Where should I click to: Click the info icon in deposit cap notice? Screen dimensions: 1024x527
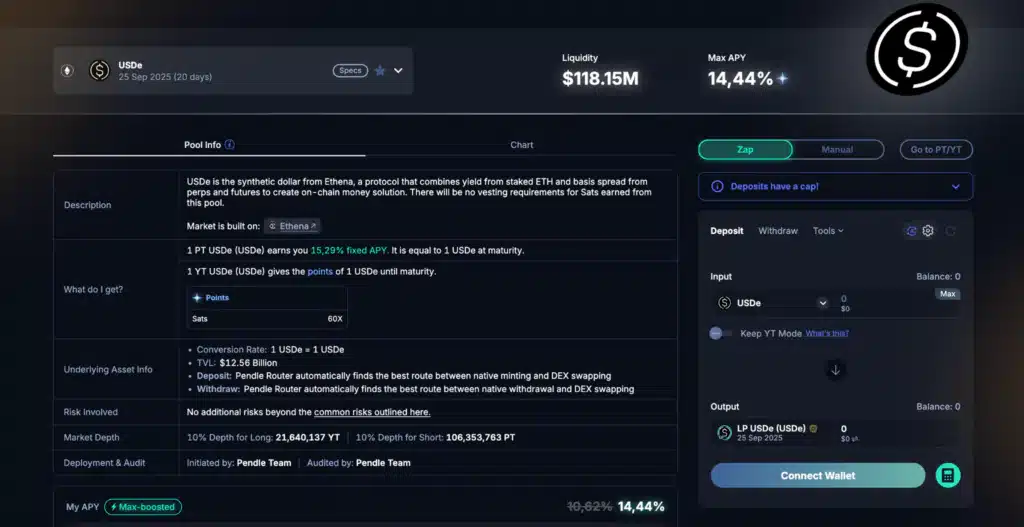pos(717,187)
